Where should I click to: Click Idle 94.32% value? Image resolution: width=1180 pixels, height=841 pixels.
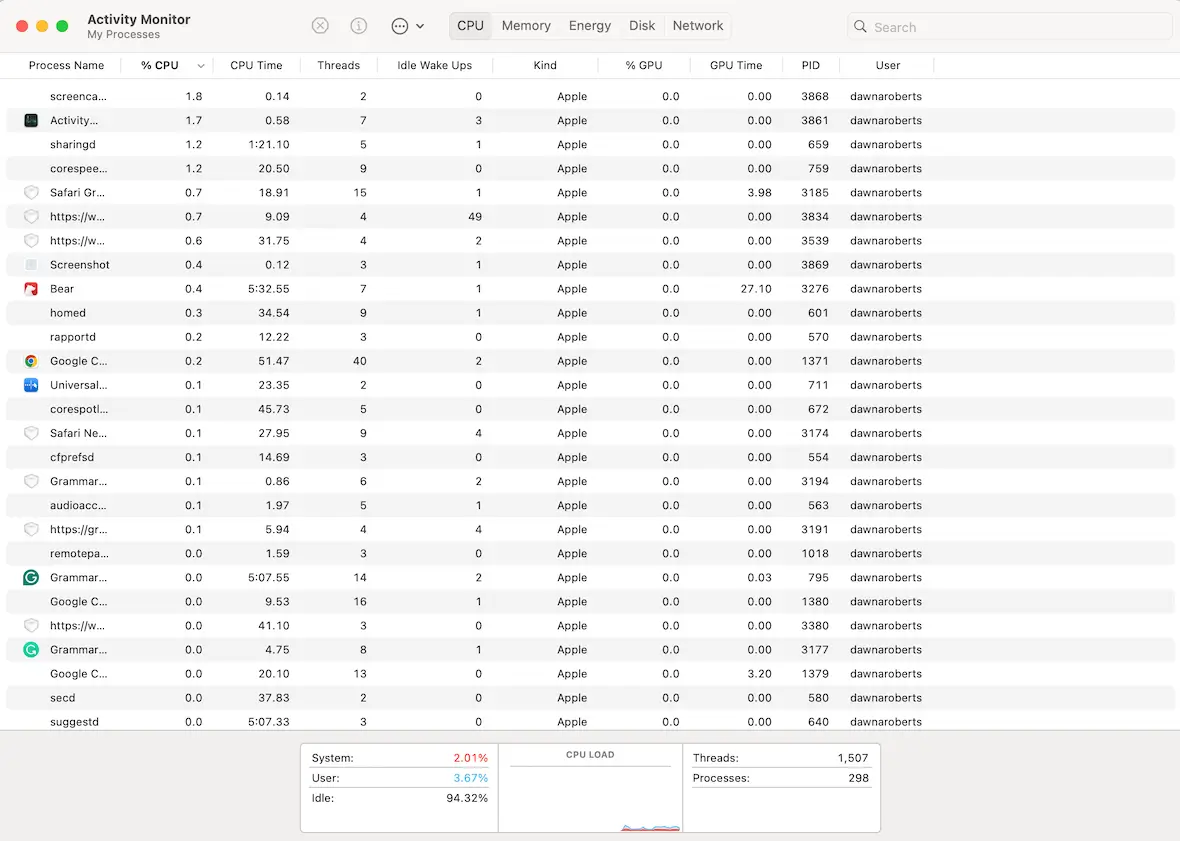click(x=467, y=798)
